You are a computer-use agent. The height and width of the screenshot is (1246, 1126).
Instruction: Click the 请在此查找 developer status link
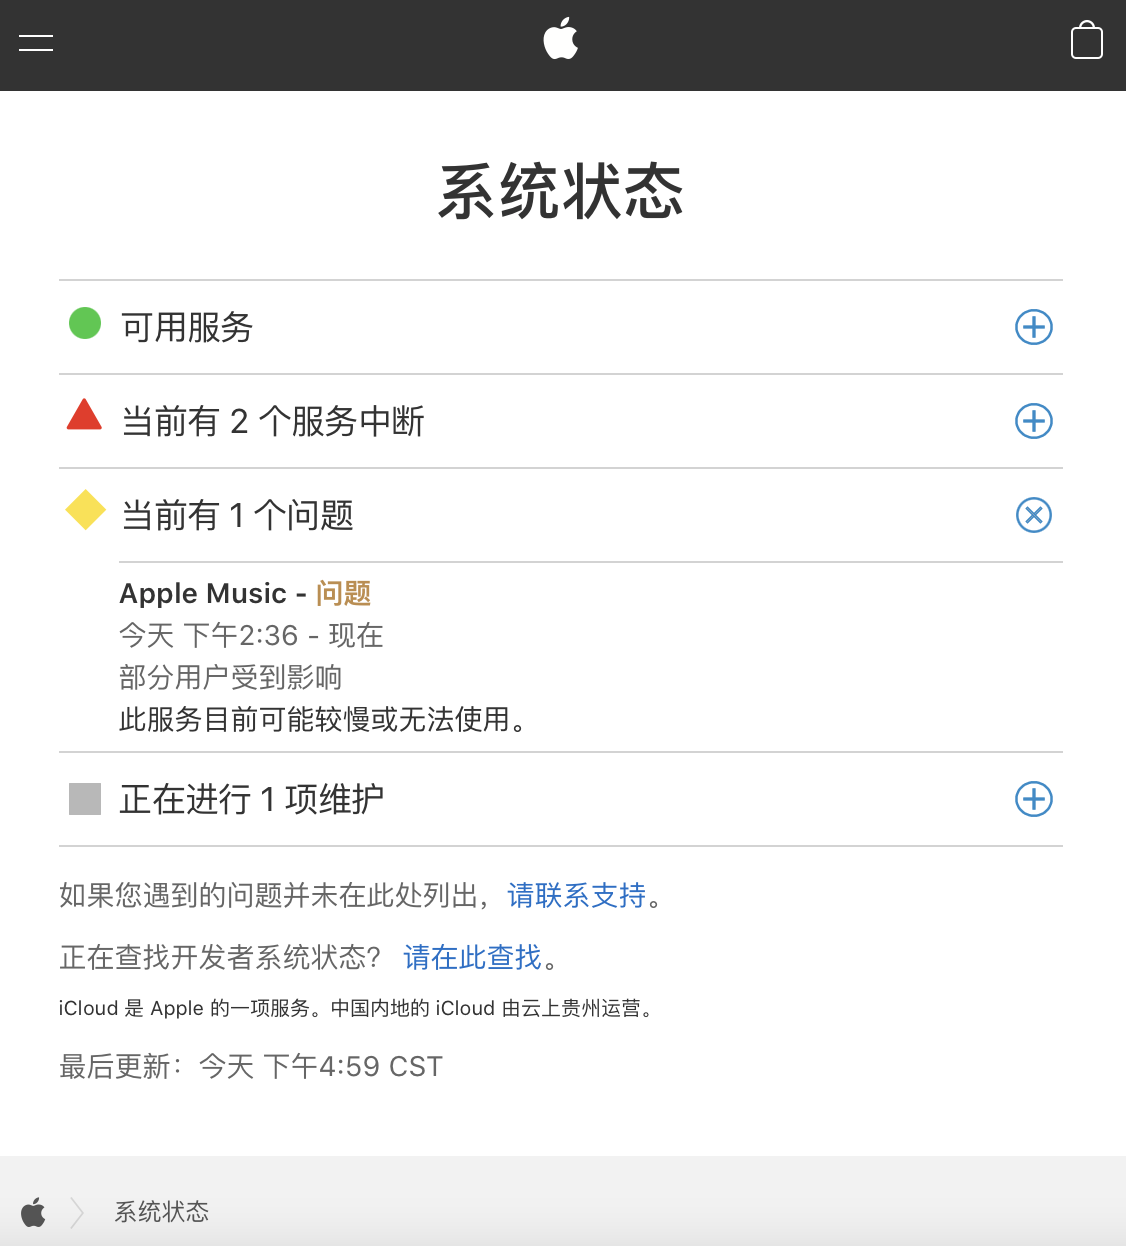coord(472,957)
